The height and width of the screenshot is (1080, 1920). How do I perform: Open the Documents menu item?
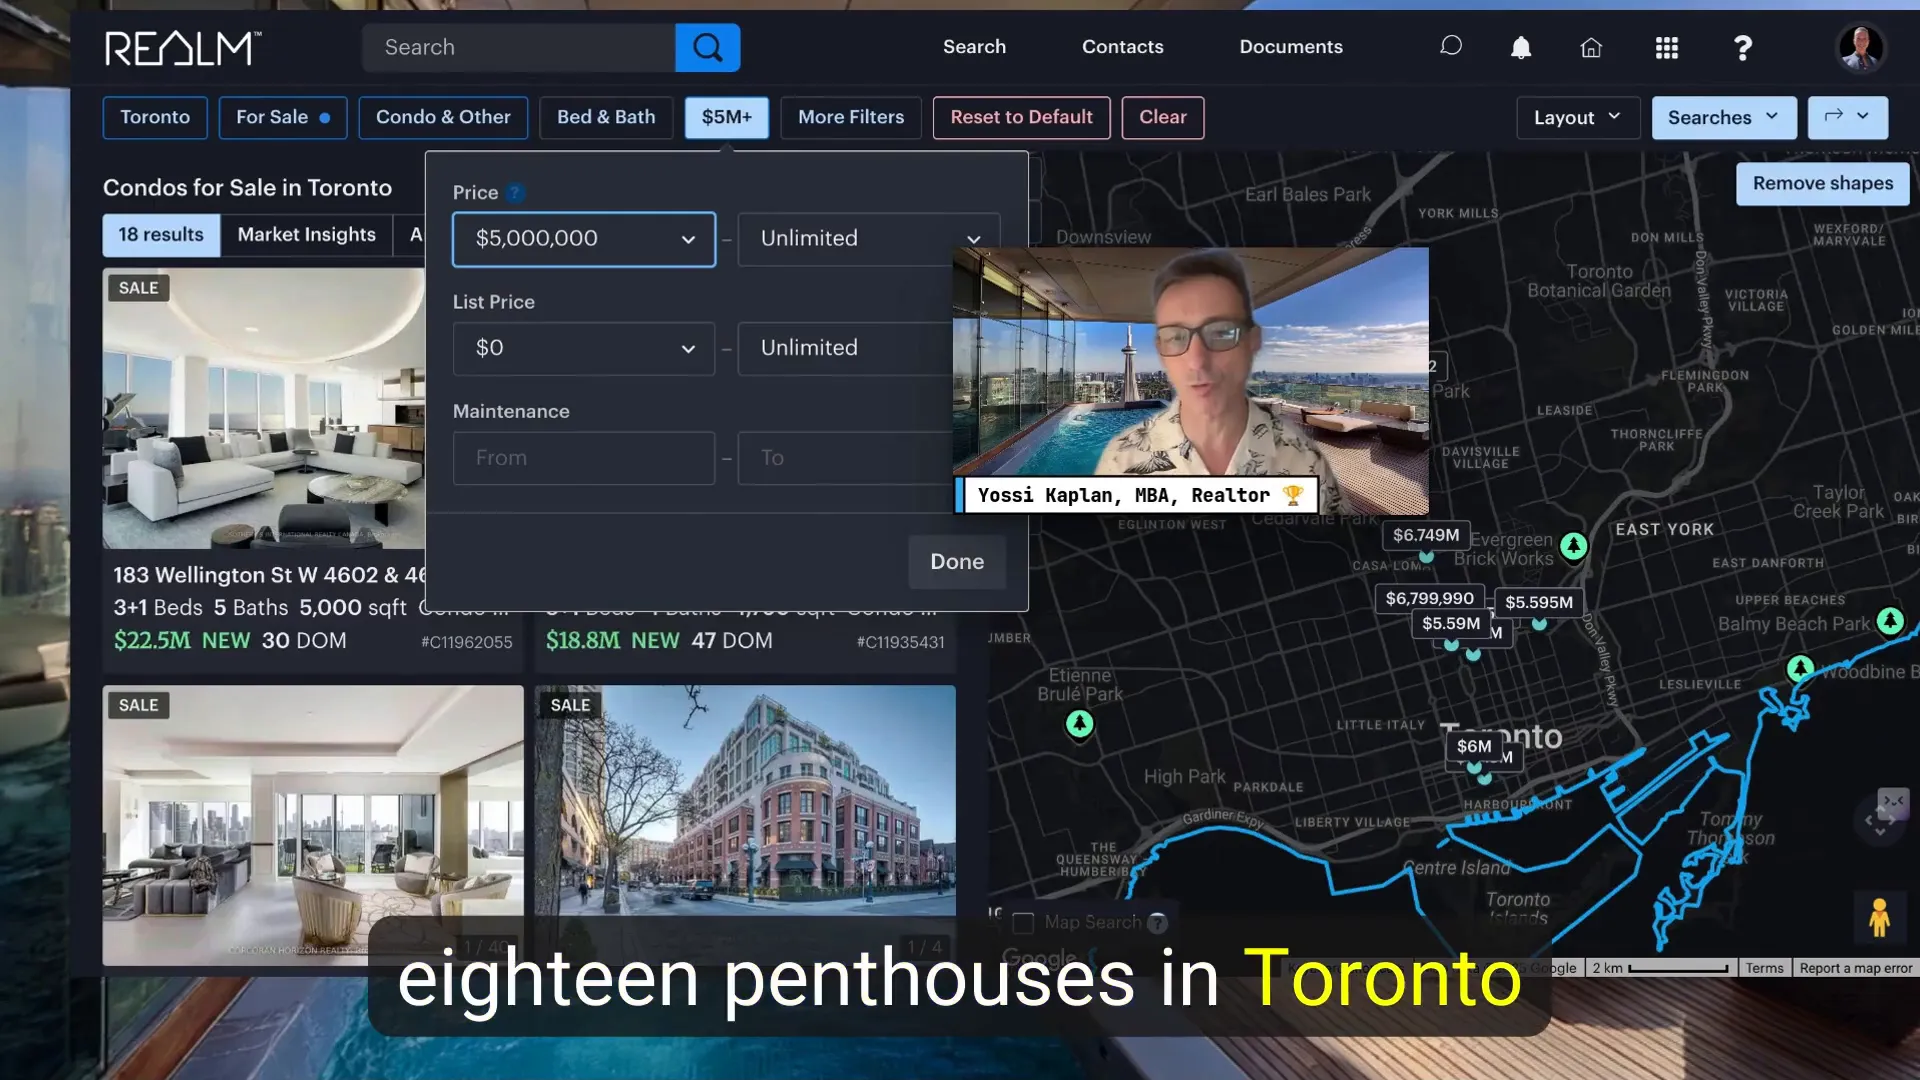(1291, 47)
